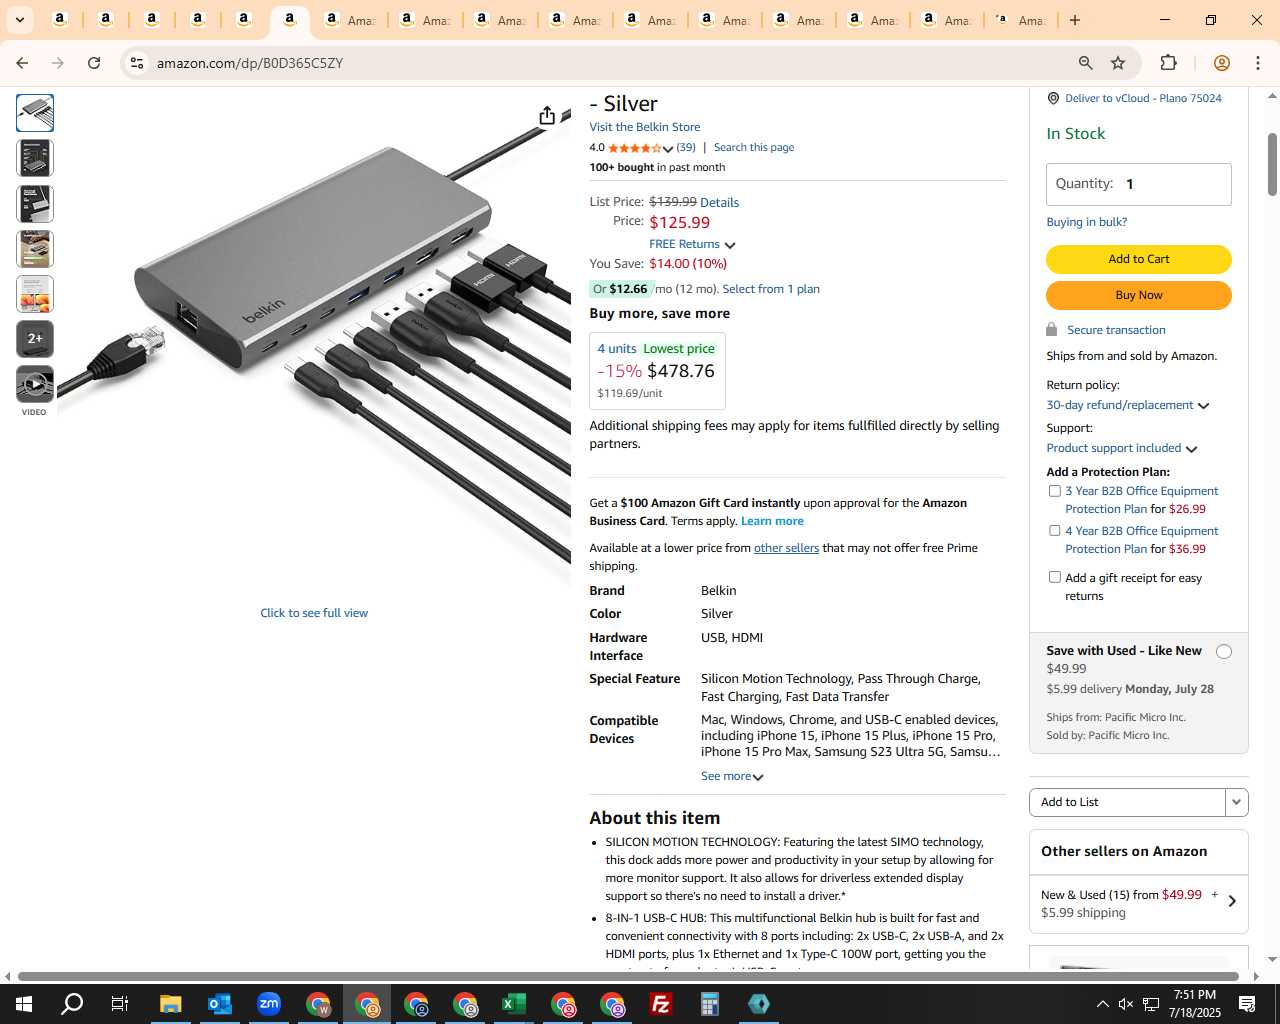This screenshot has width=1280, height=1024.
Task: Click the Buying in bulk? link
Action: point(1087,222)
